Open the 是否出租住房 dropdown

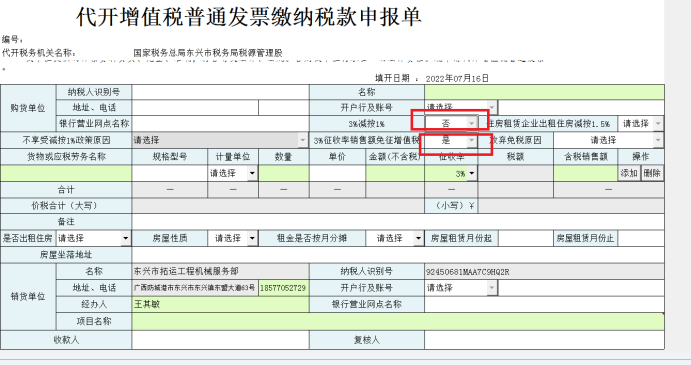click(x=93, y=238)
